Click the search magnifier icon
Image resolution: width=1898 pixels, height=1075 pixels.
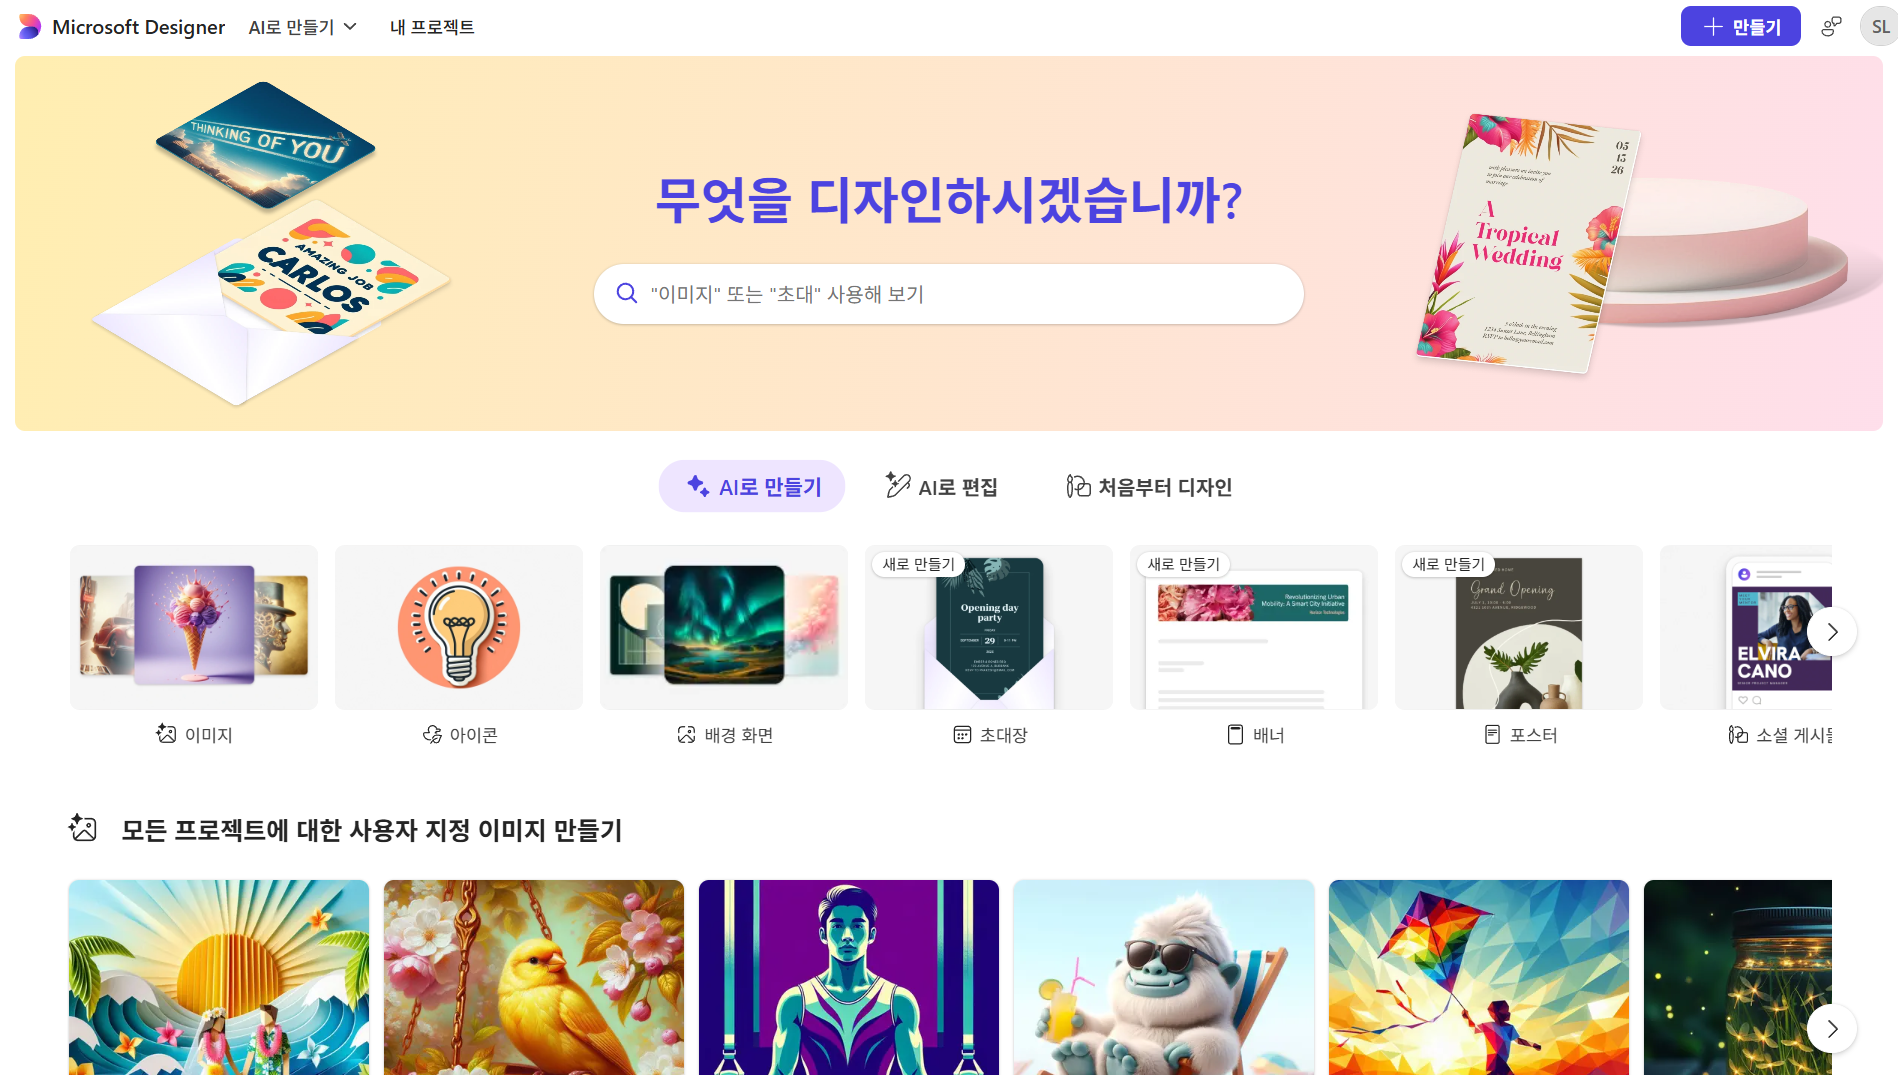pos(627,293)
